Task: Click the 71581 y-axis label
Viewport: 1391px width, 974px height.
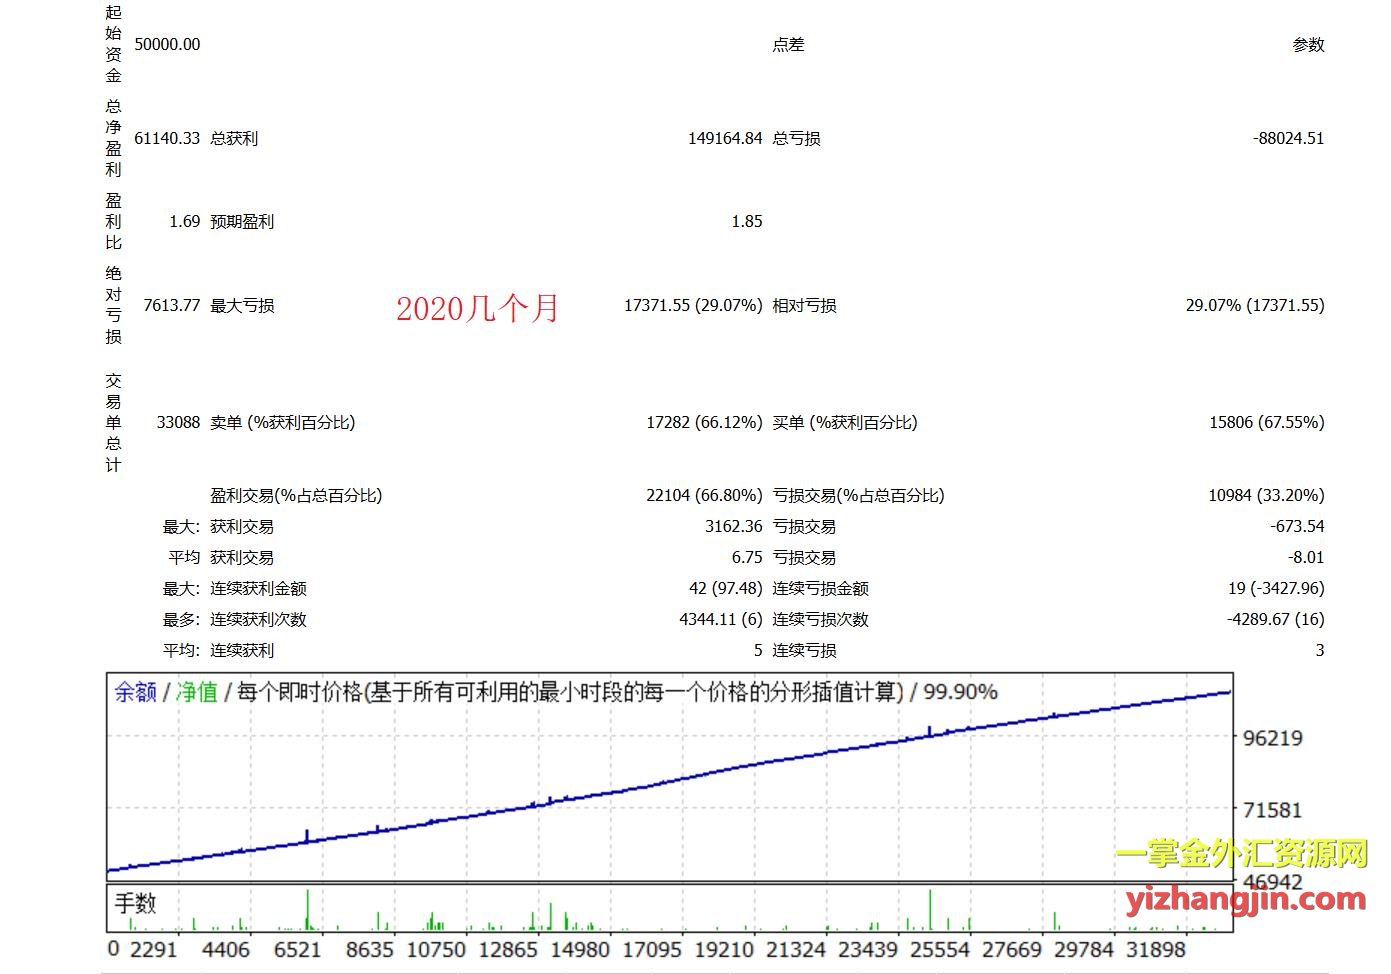Action: point(1272,810)
